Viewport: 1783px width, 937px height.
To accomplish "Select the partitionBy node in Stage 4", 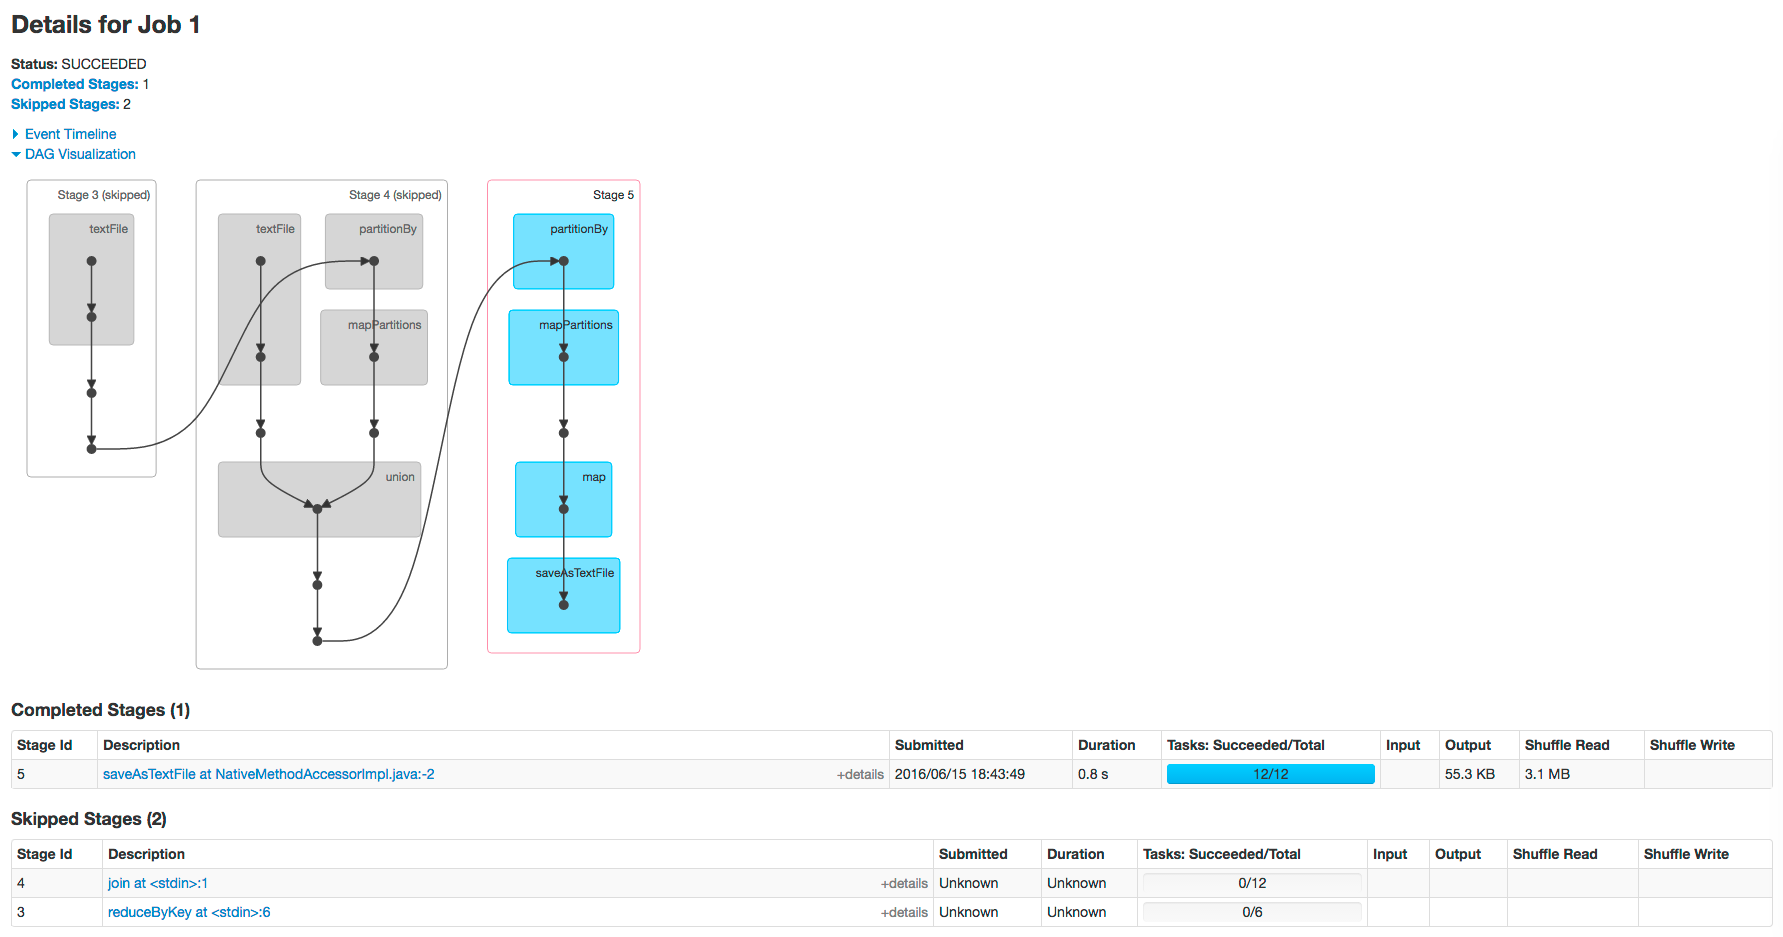I will (x=374, y=251).
